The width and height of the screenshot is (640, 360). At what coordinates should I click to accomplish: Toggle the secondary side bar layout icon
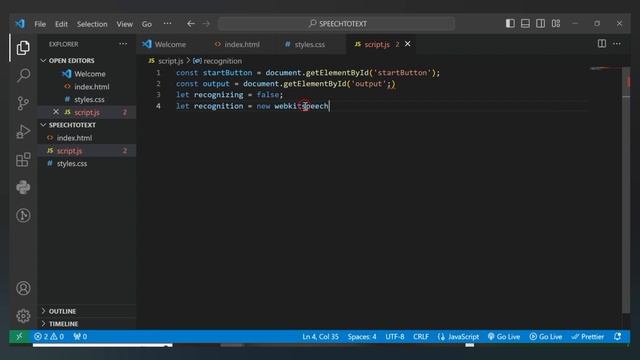tap(540, 23)
